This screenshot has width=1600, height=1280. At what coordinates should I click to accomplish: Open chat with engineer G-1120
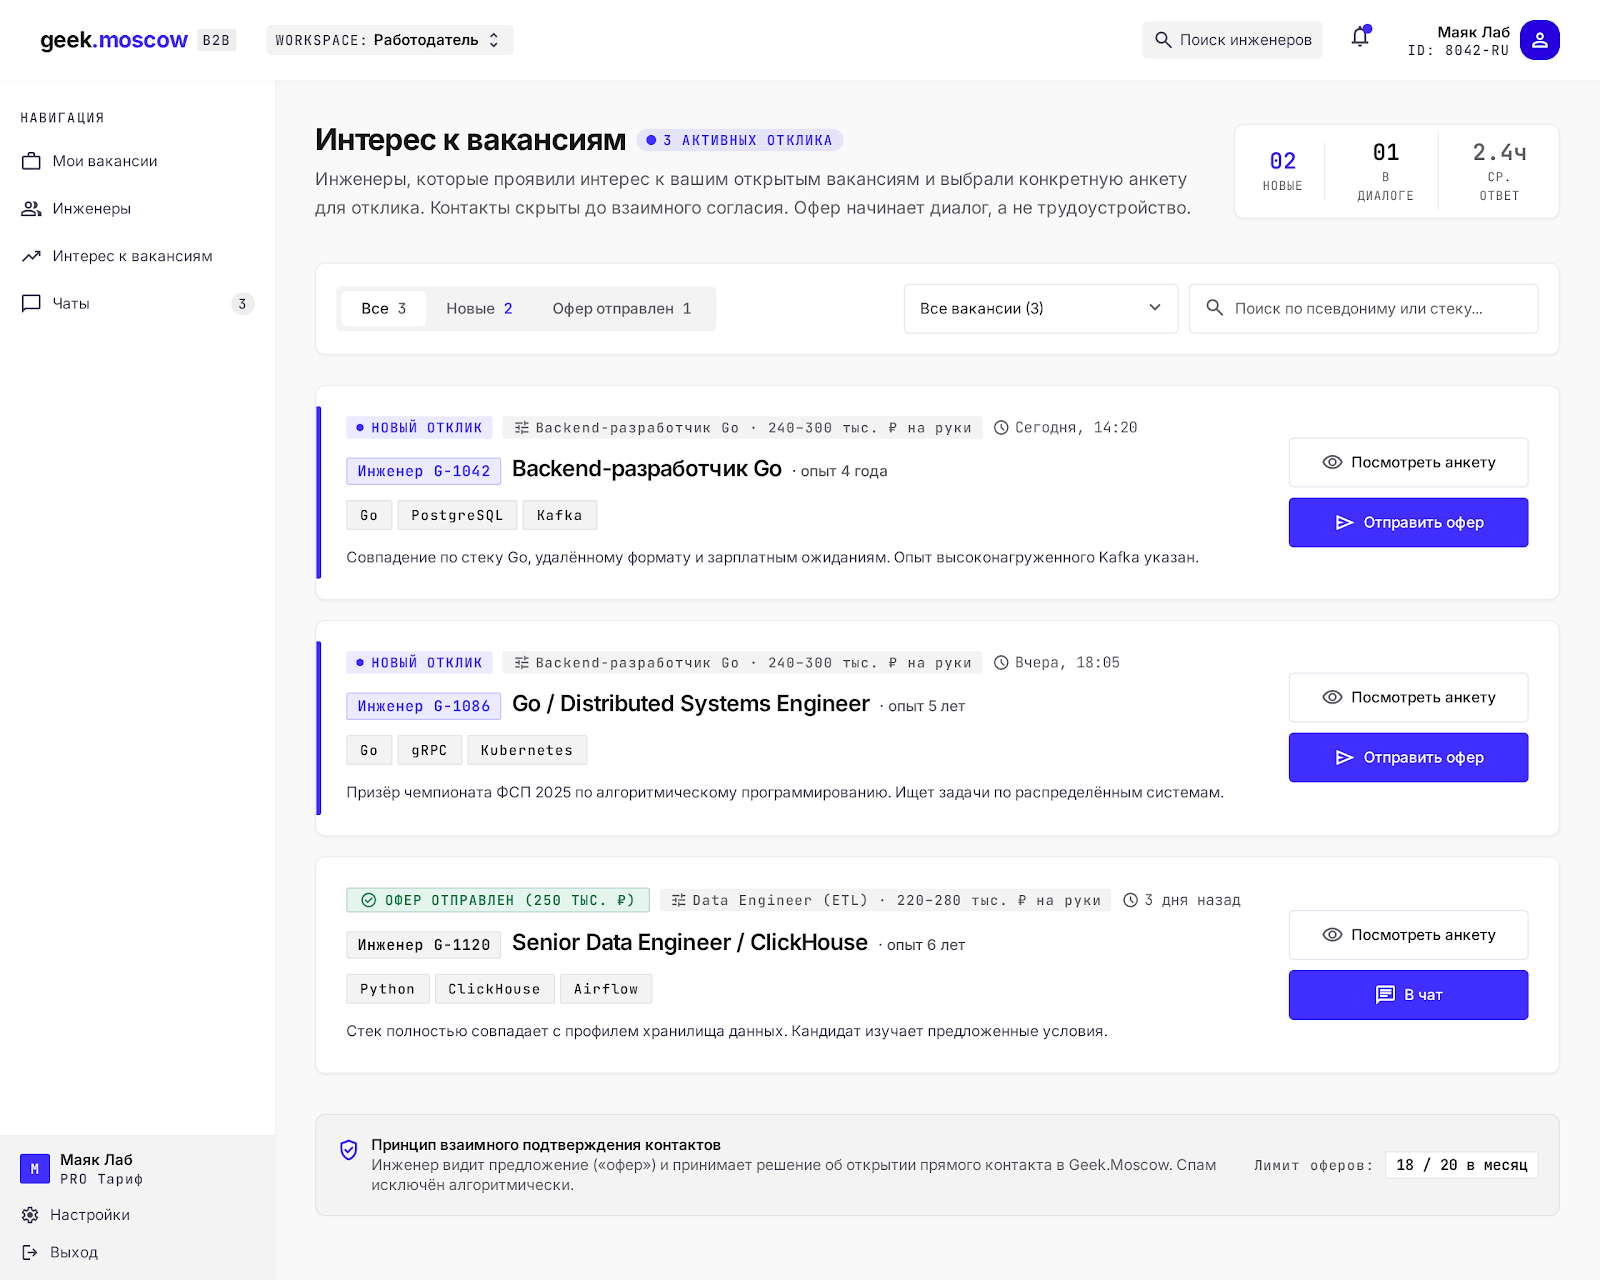[x=1408, y=995]
